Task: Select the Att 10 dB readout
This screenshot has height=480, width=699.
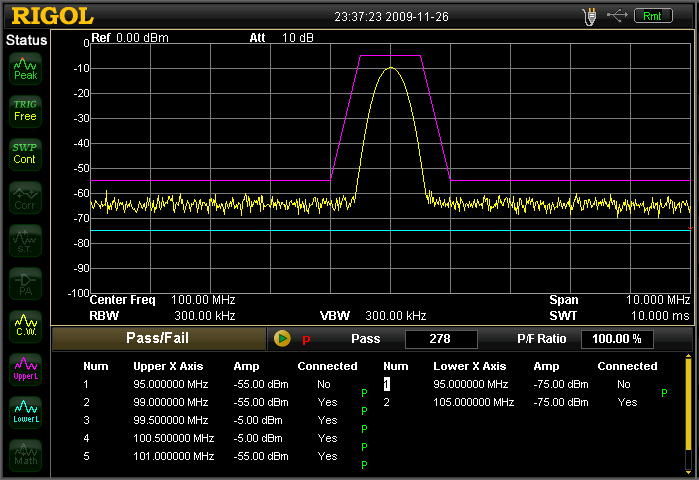Action: point(281,38)
